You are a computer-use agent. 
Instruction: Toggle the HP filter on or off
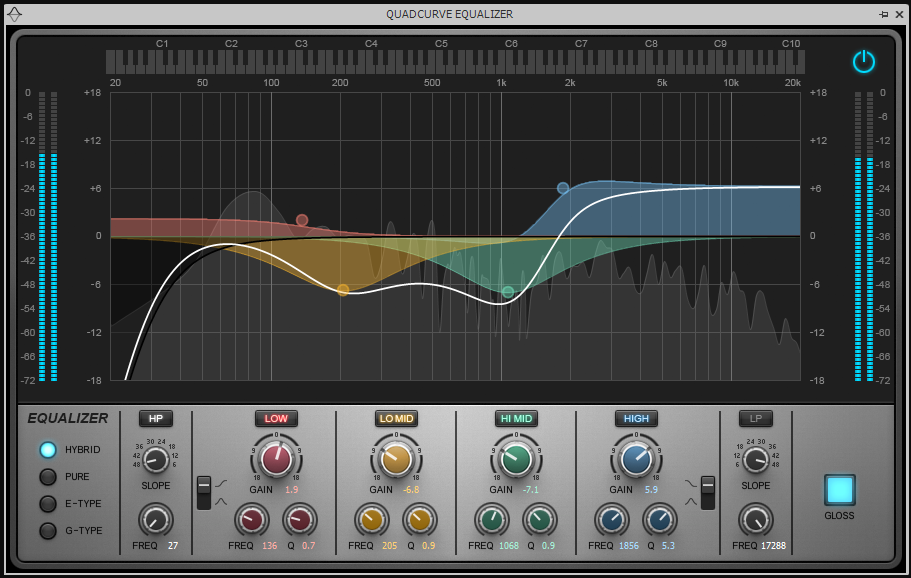point(156,418)
